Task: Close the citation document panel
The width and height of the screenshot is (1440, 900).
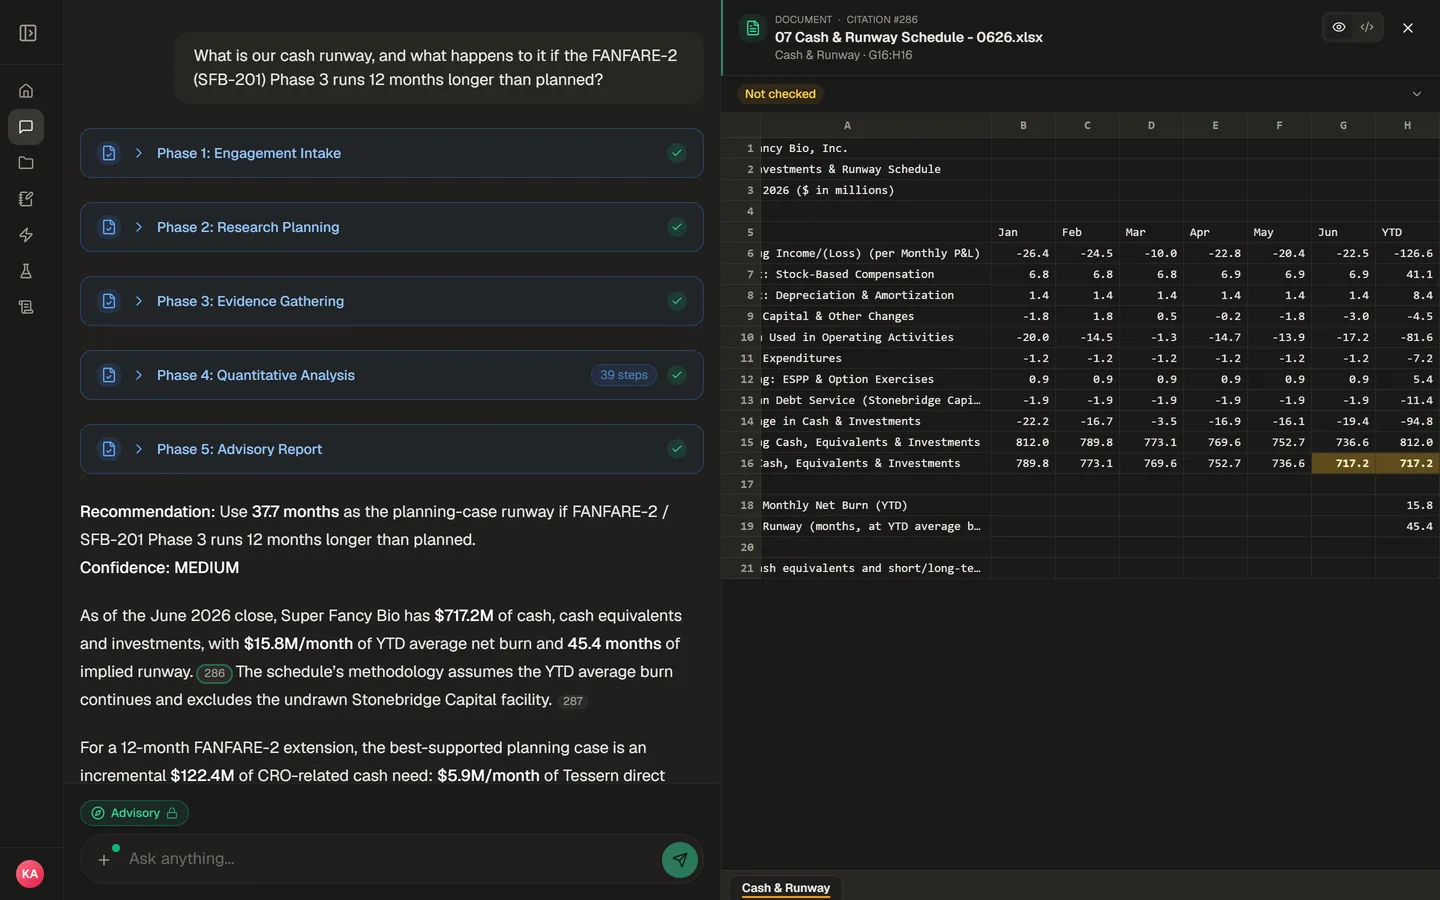Action: (x=1408, y=28)
